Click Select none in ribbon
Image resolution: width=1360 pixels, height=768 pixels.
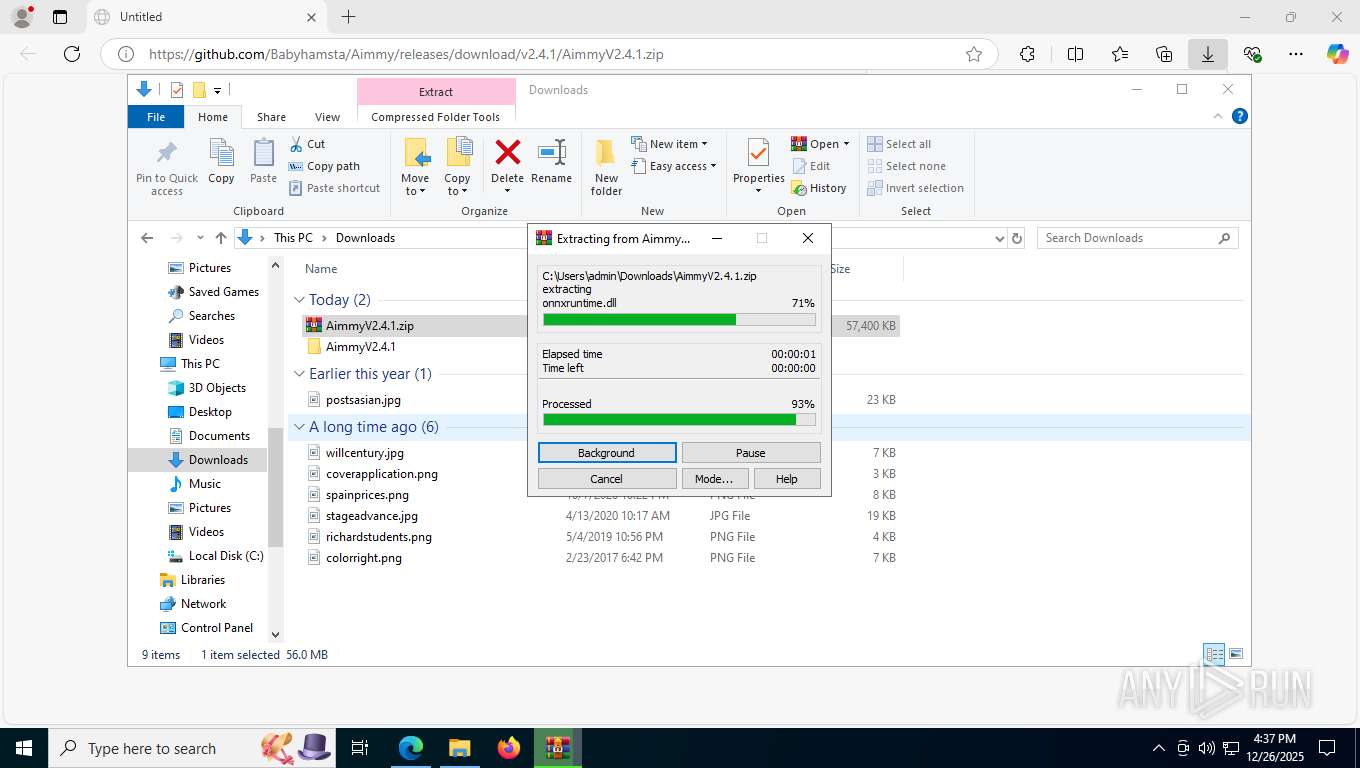click(x=906, y=166)
